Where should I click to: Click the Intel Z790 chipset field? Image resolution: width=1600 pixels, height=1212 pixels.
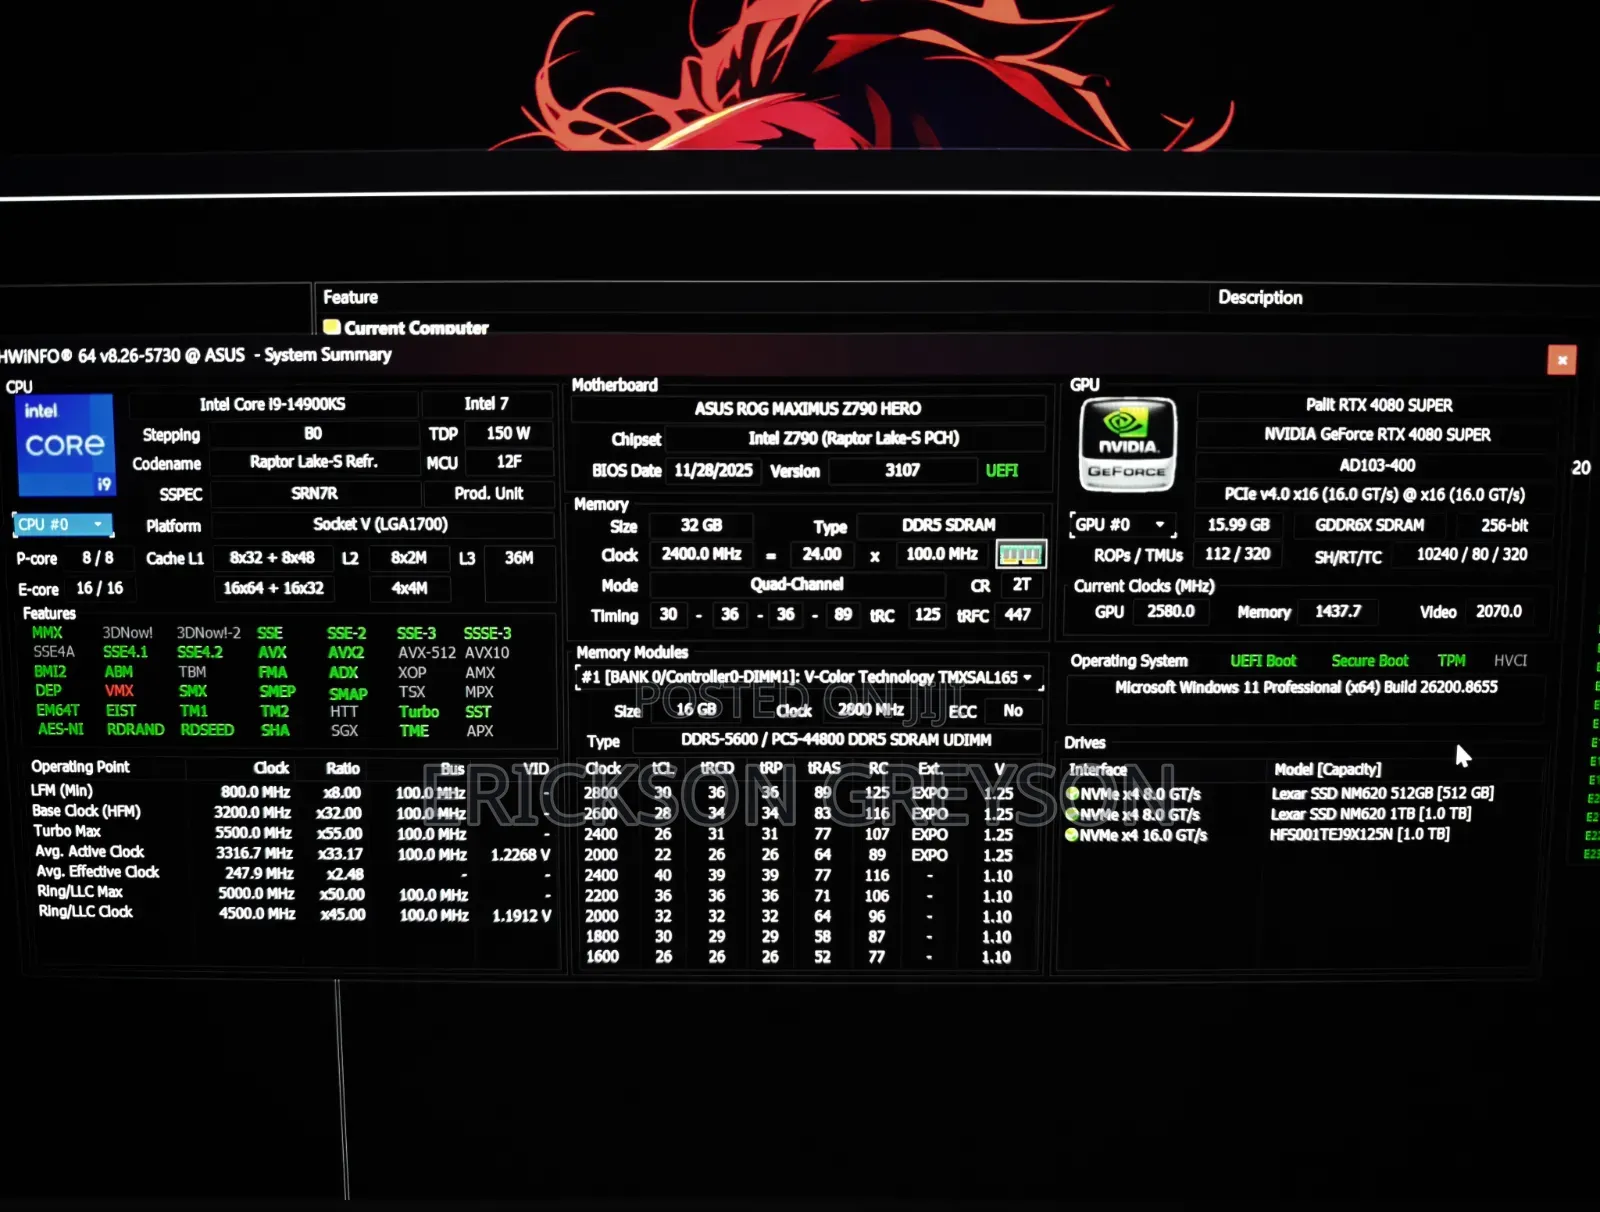pyautogui.click(x=853, y=438)
